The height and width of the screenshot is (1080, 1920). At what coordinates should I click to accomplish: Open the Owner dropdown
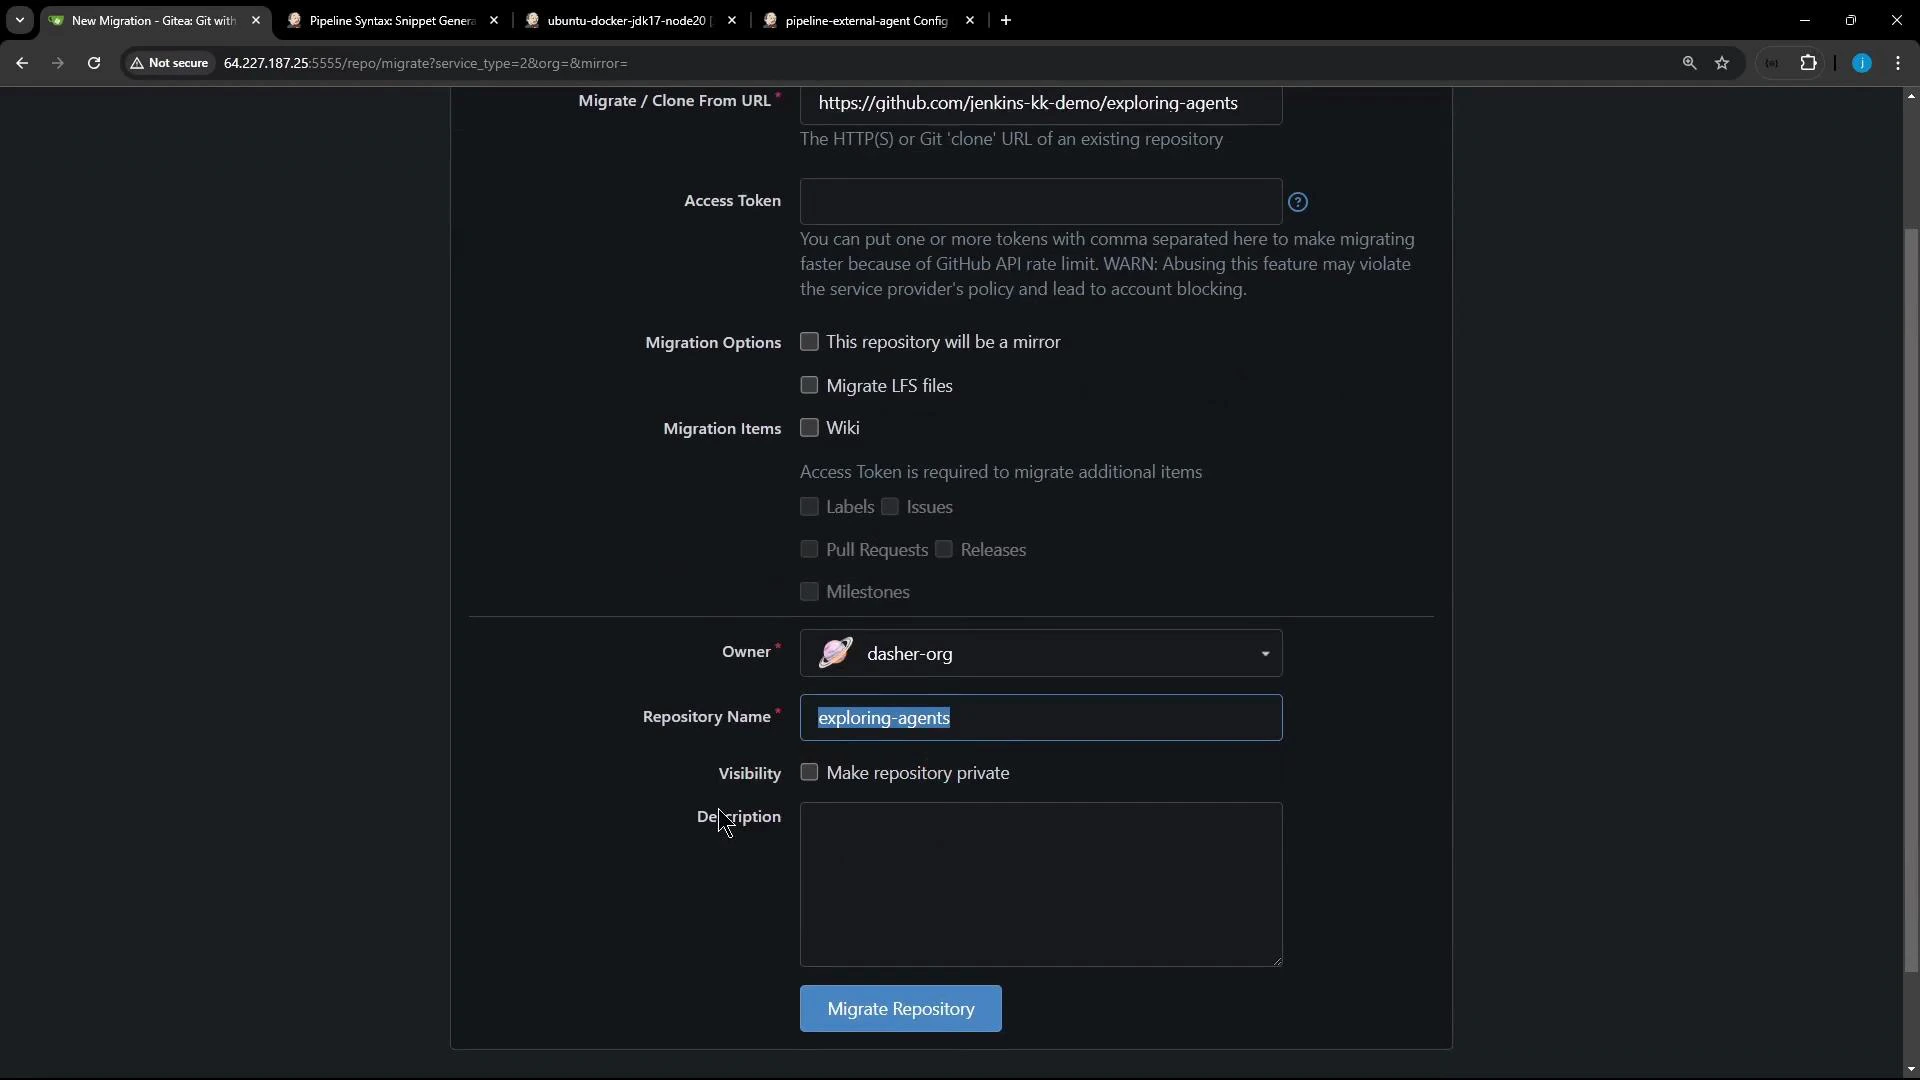click(x=1264, y=653)
